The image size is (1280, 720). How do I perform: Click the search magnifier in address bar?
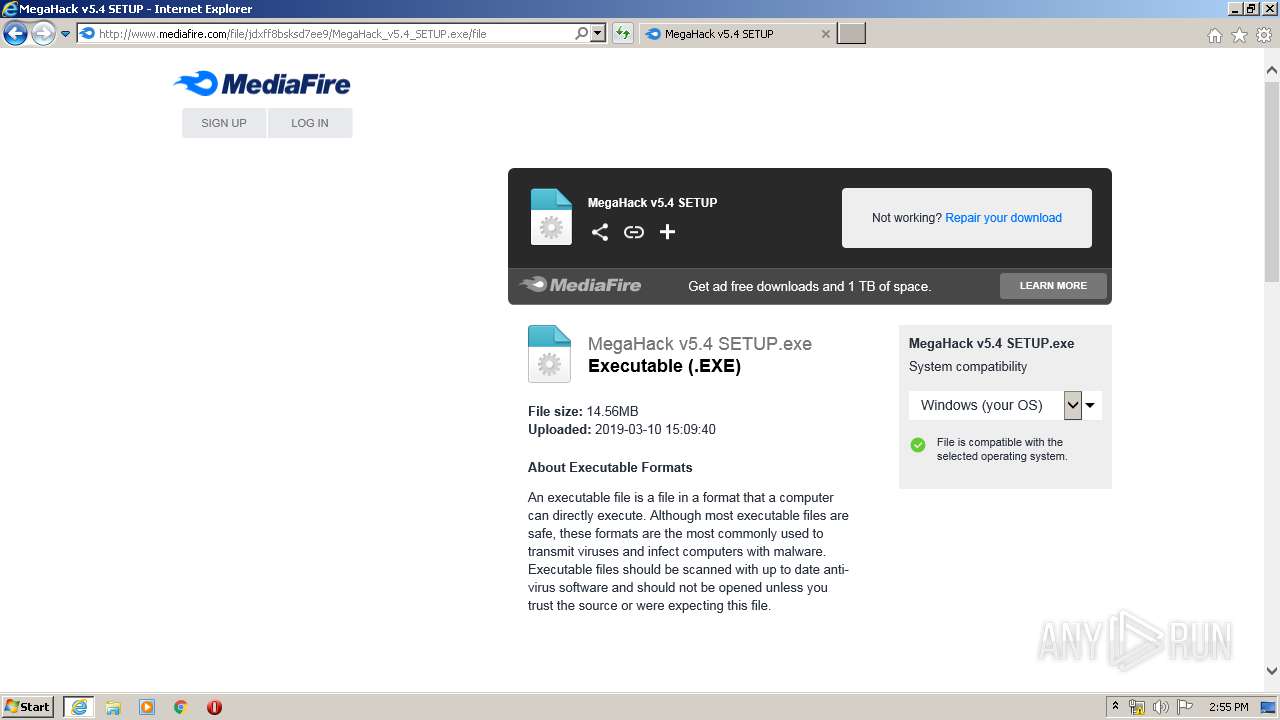pyautogui.click(x=582, y=33)
